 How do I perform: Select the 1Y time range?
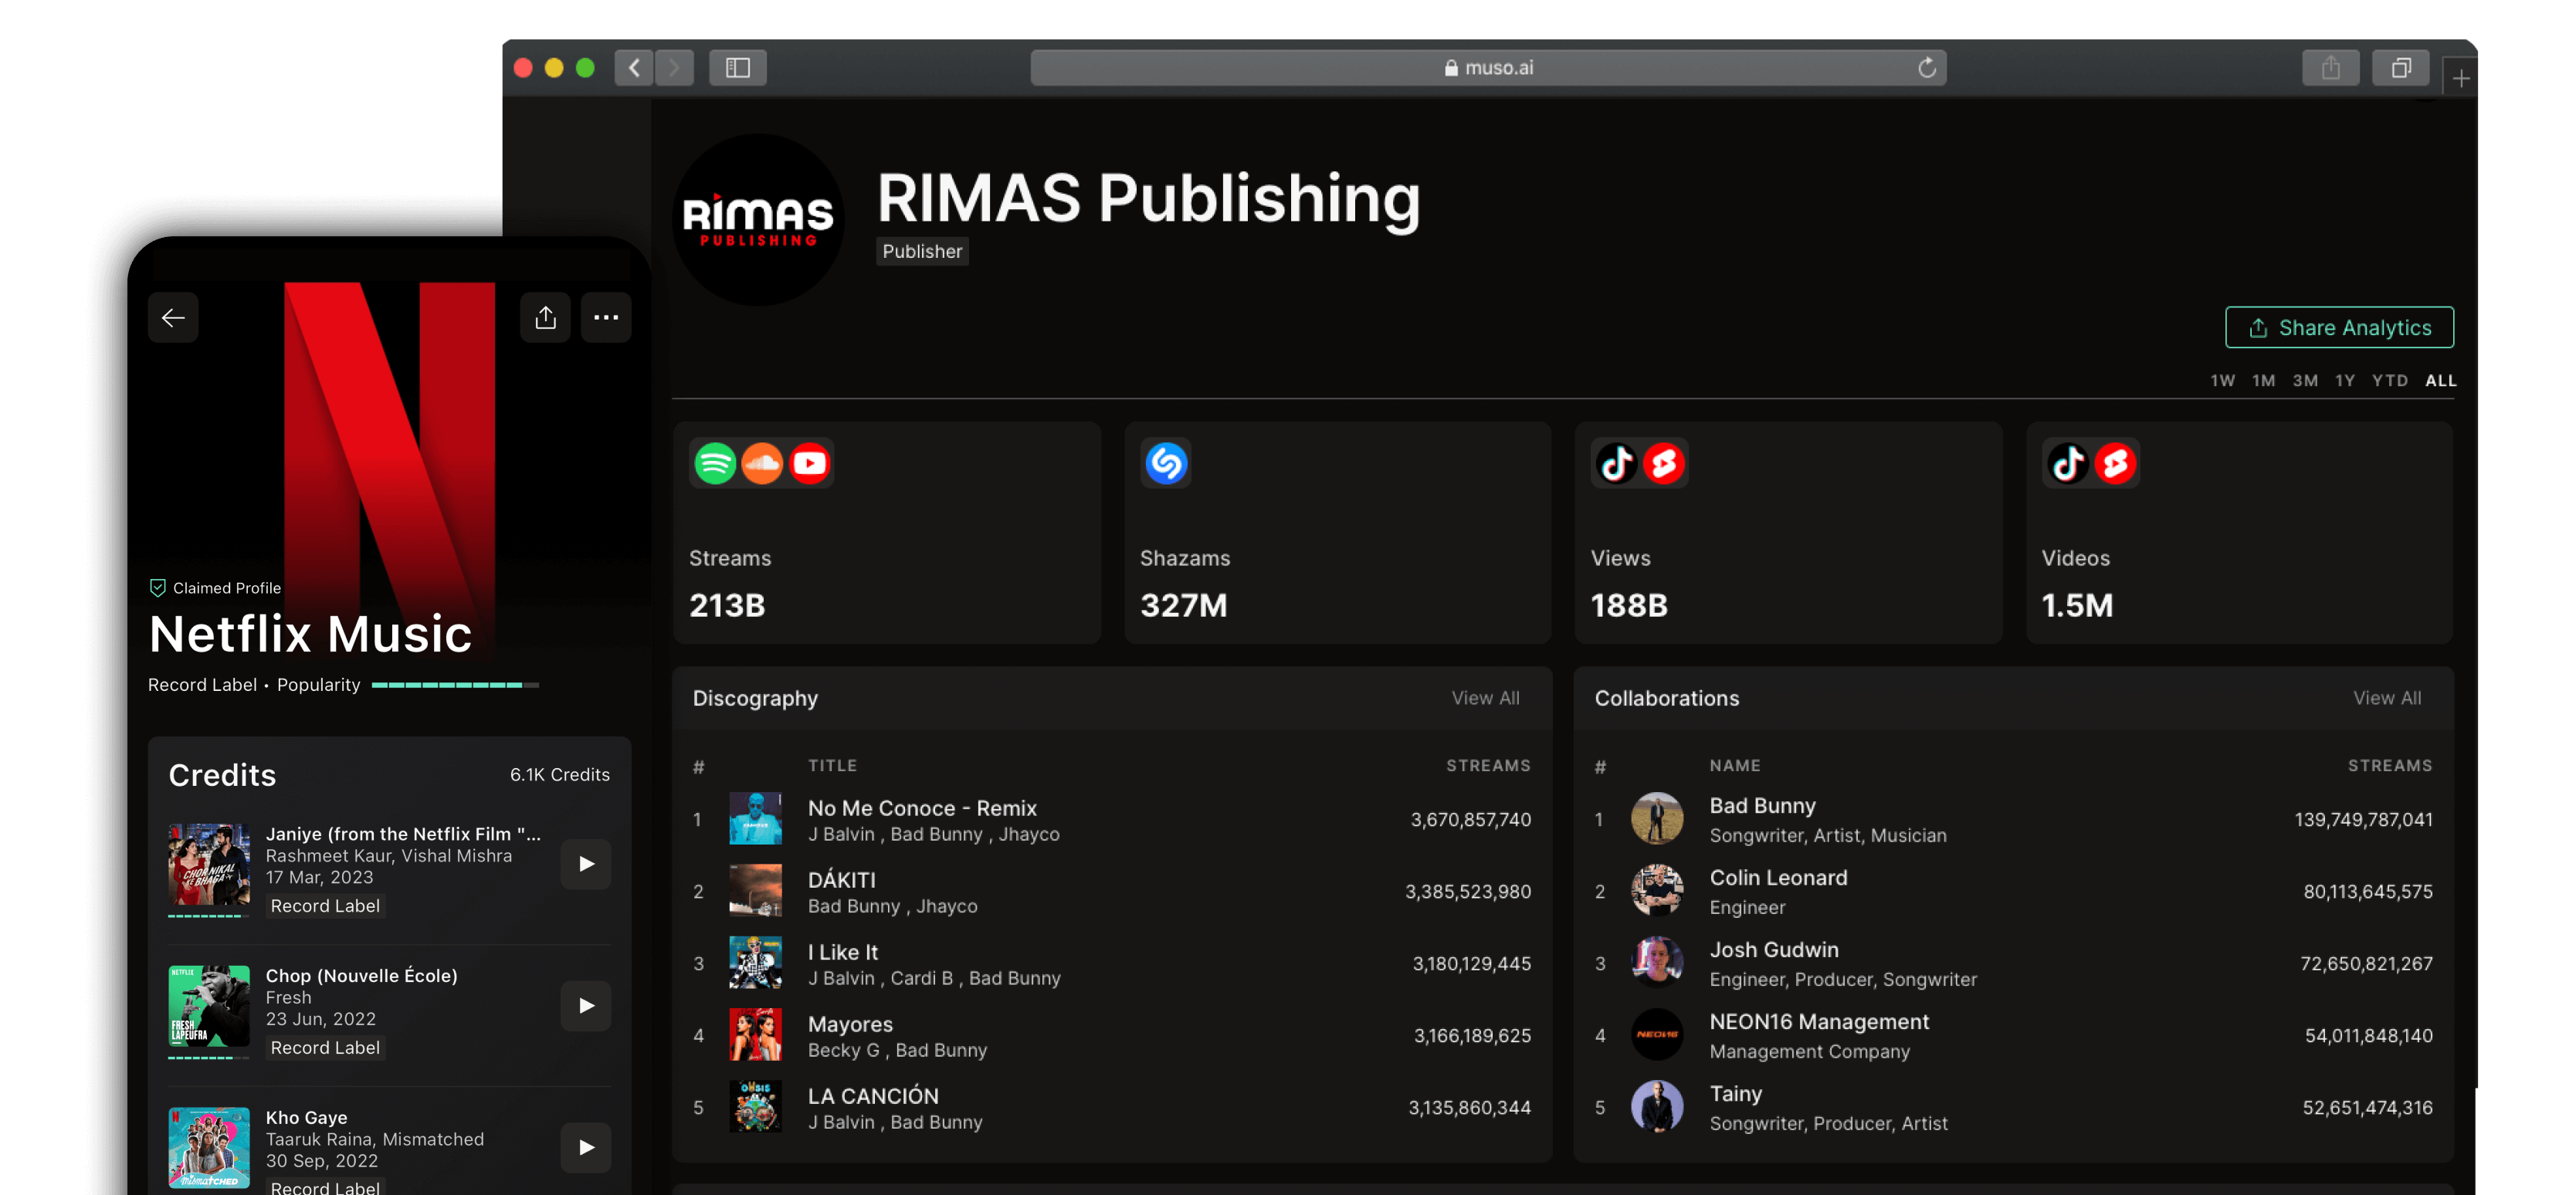(x=2345, y=381)
